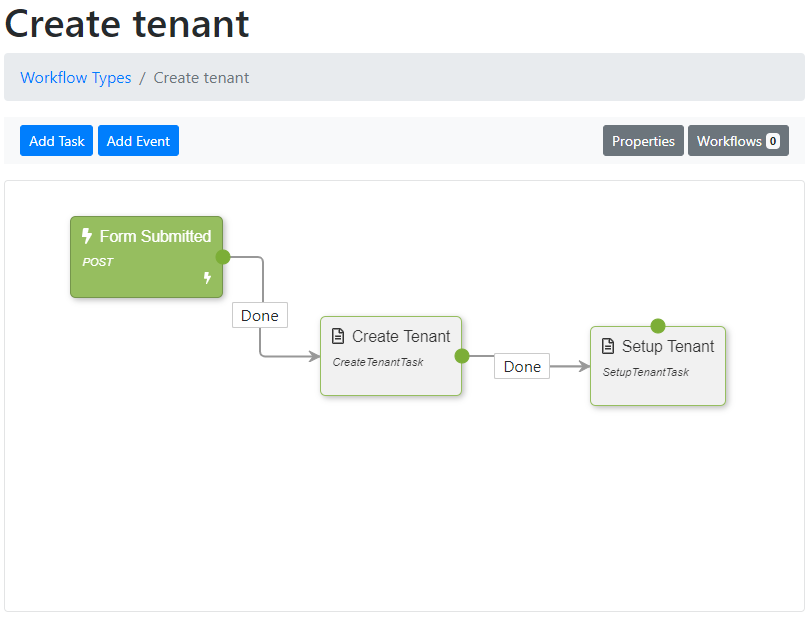Click the document icon on Create Tenant
Image resolution: width=812 pixels, height=619 pixels.
point(338,336)
